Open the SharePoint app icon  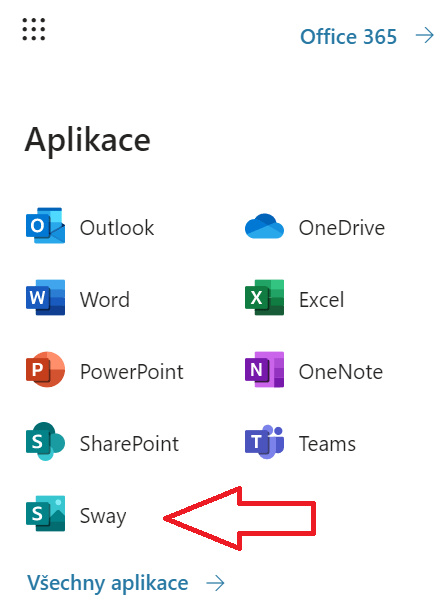[x=45, y=441]
